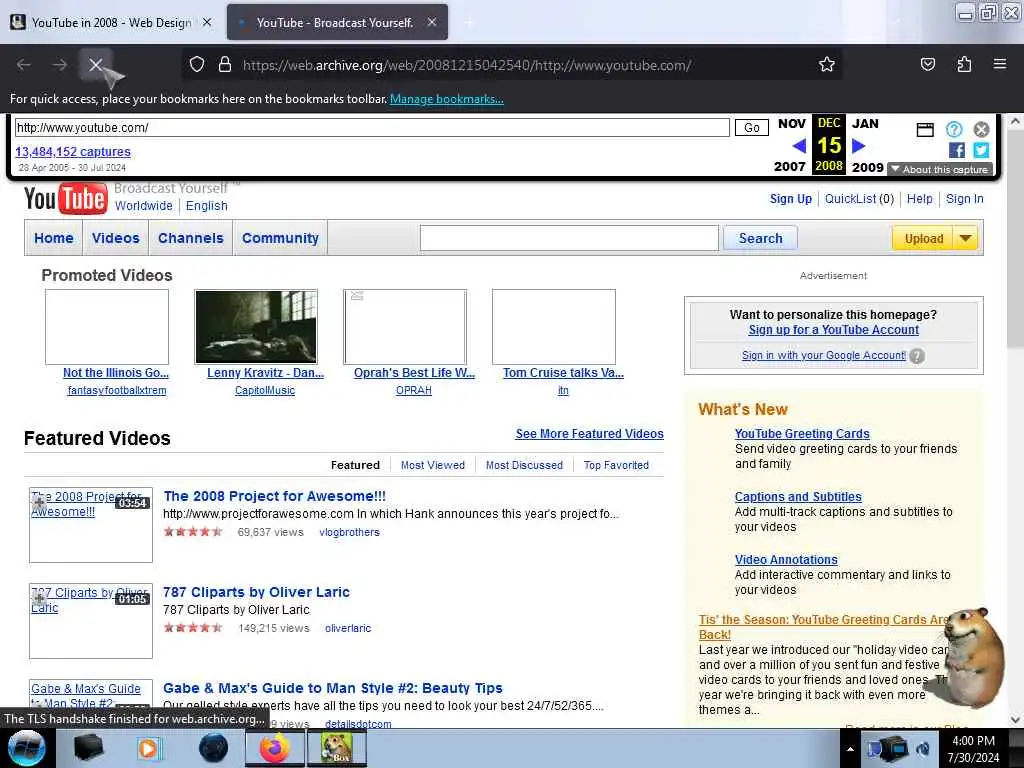1024x768 pixels.
Task: Add 787 Cliparts video to QuickList
Action: [39, 598]
